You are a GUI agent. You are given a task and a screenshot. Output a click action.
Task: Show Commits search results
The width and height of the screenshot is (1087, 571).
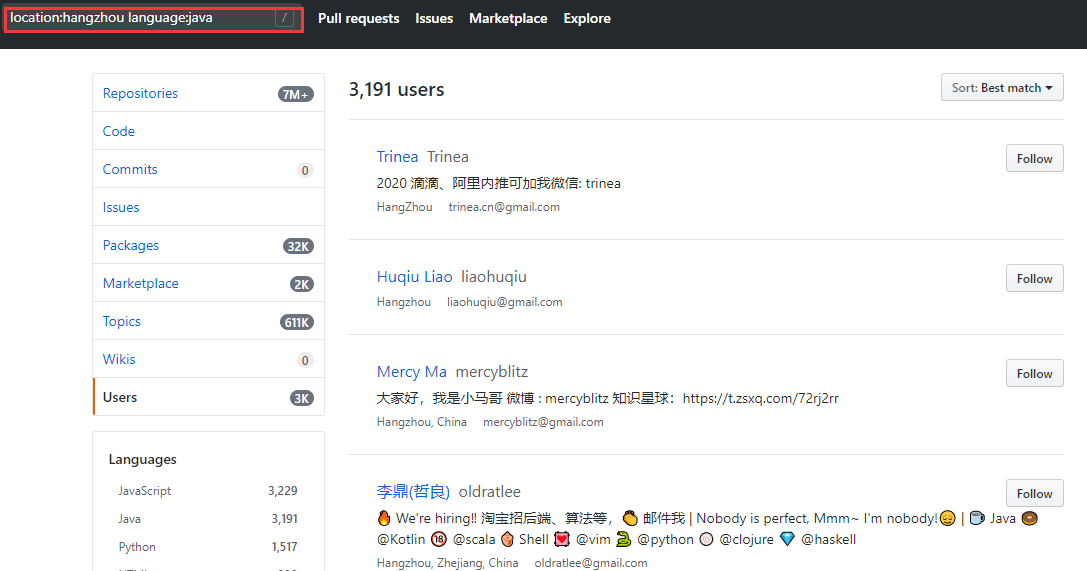tap(208, 169)
